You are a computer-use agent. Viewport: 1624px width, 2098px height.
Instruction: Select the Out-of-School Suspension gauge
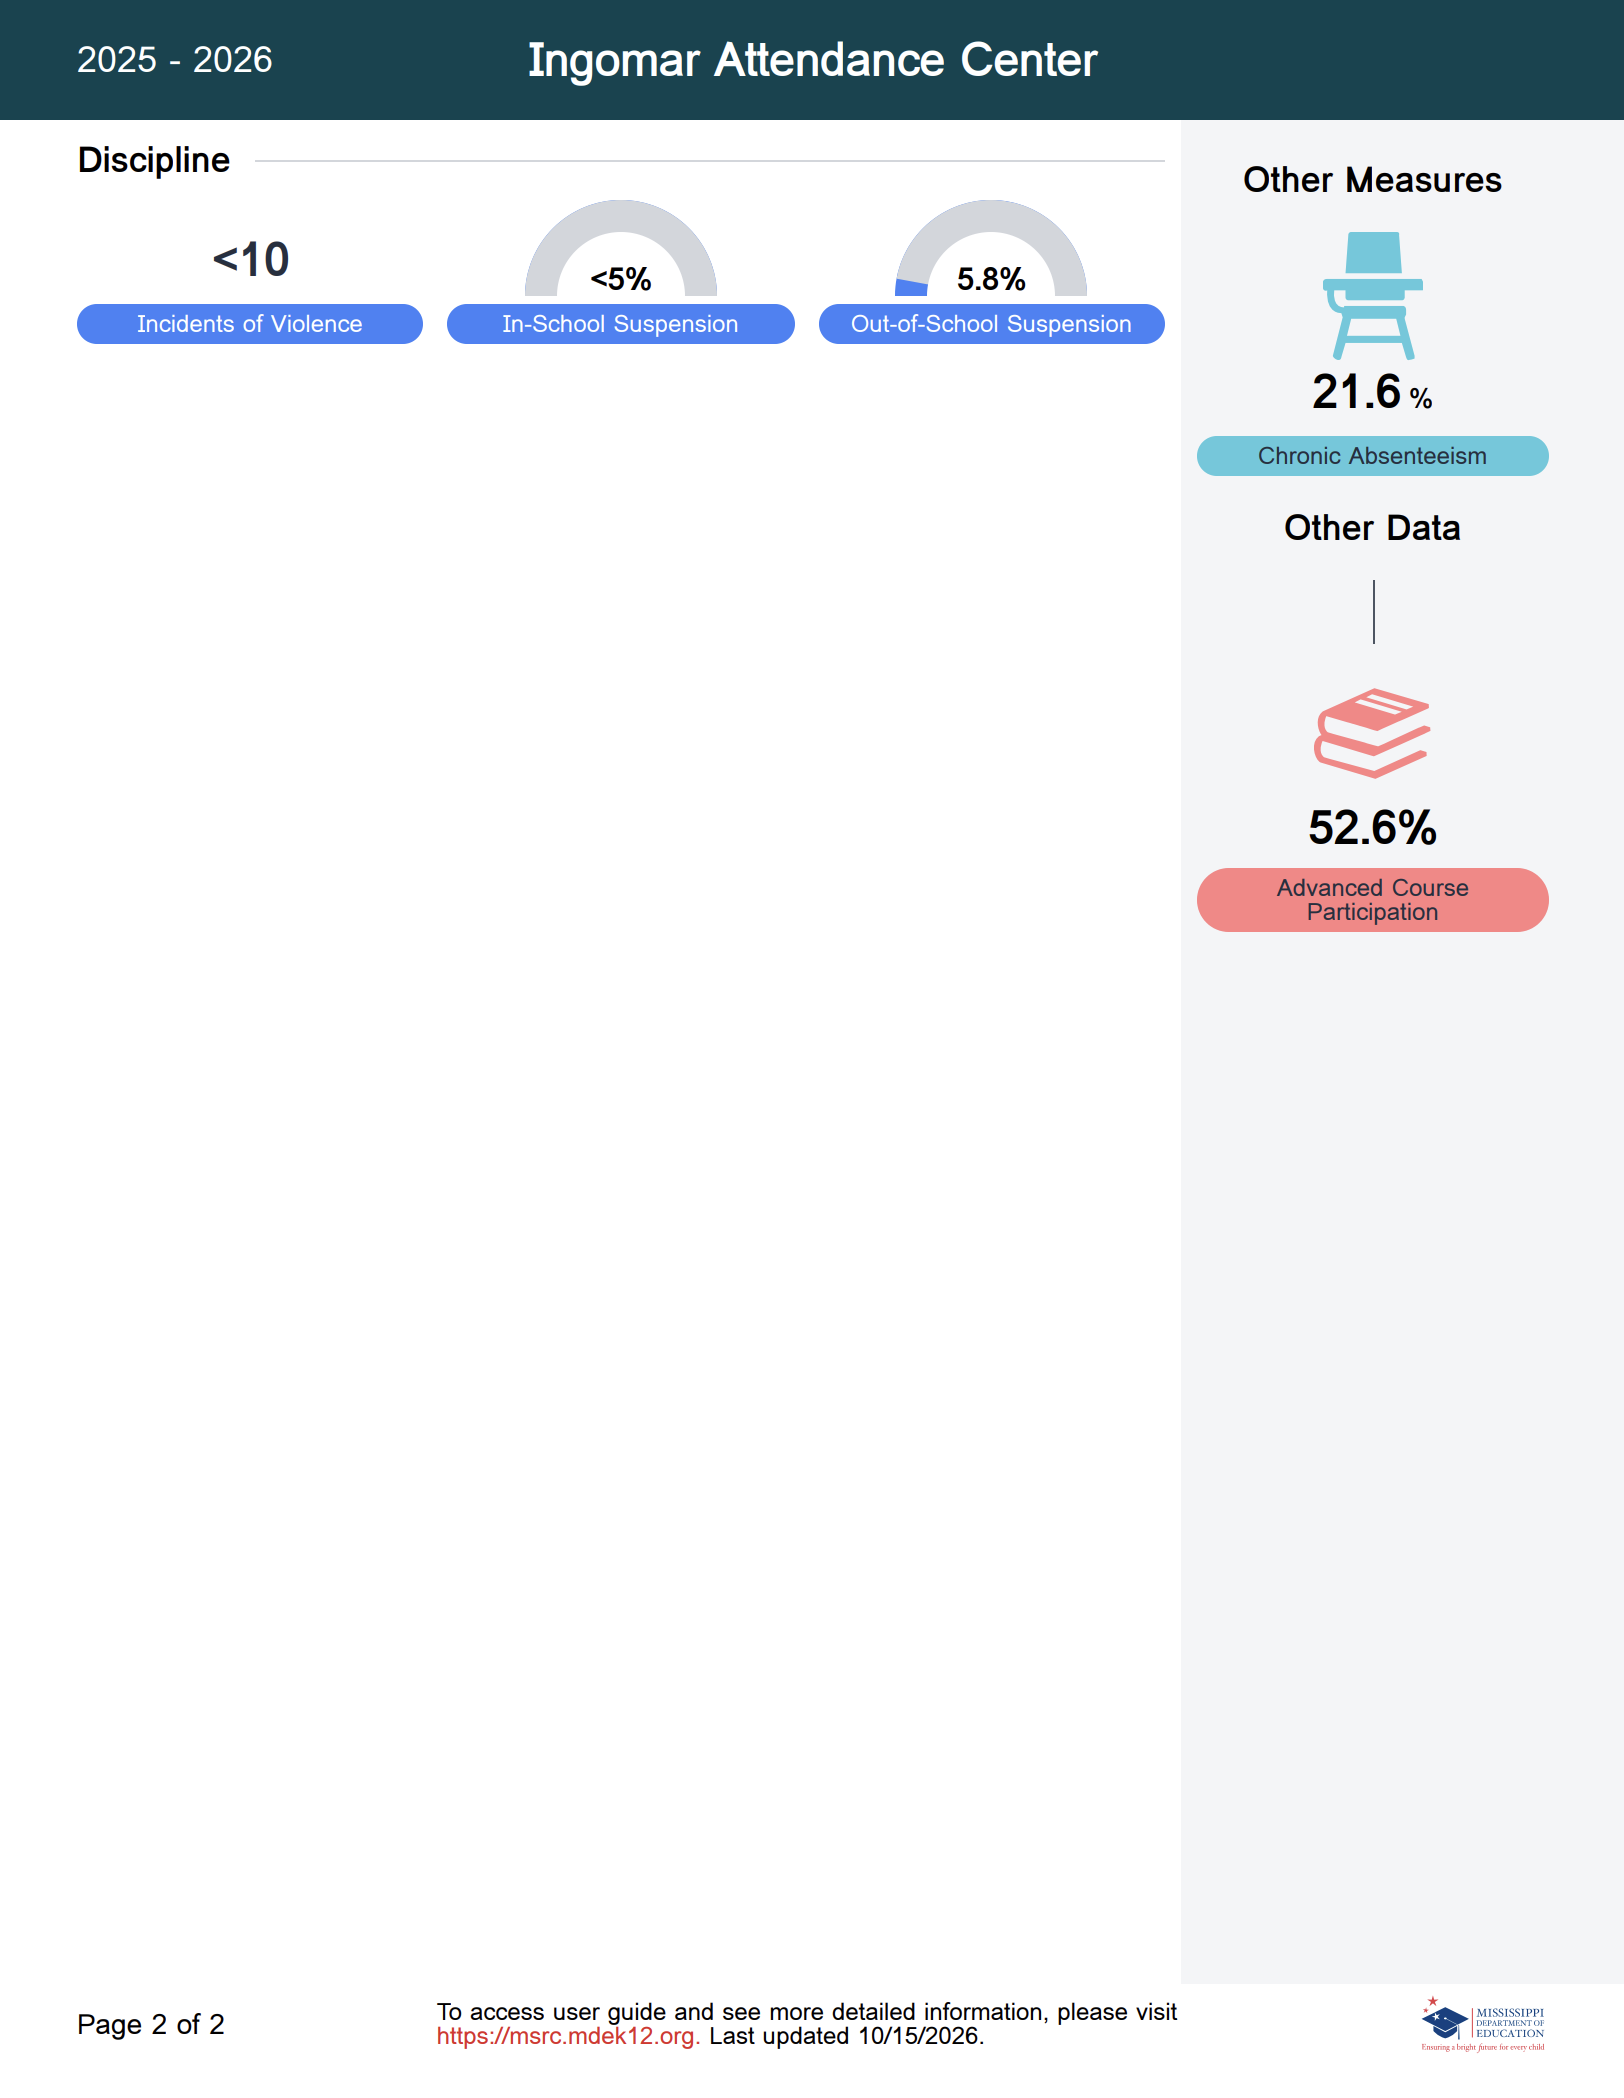click(x=991, y=249)
